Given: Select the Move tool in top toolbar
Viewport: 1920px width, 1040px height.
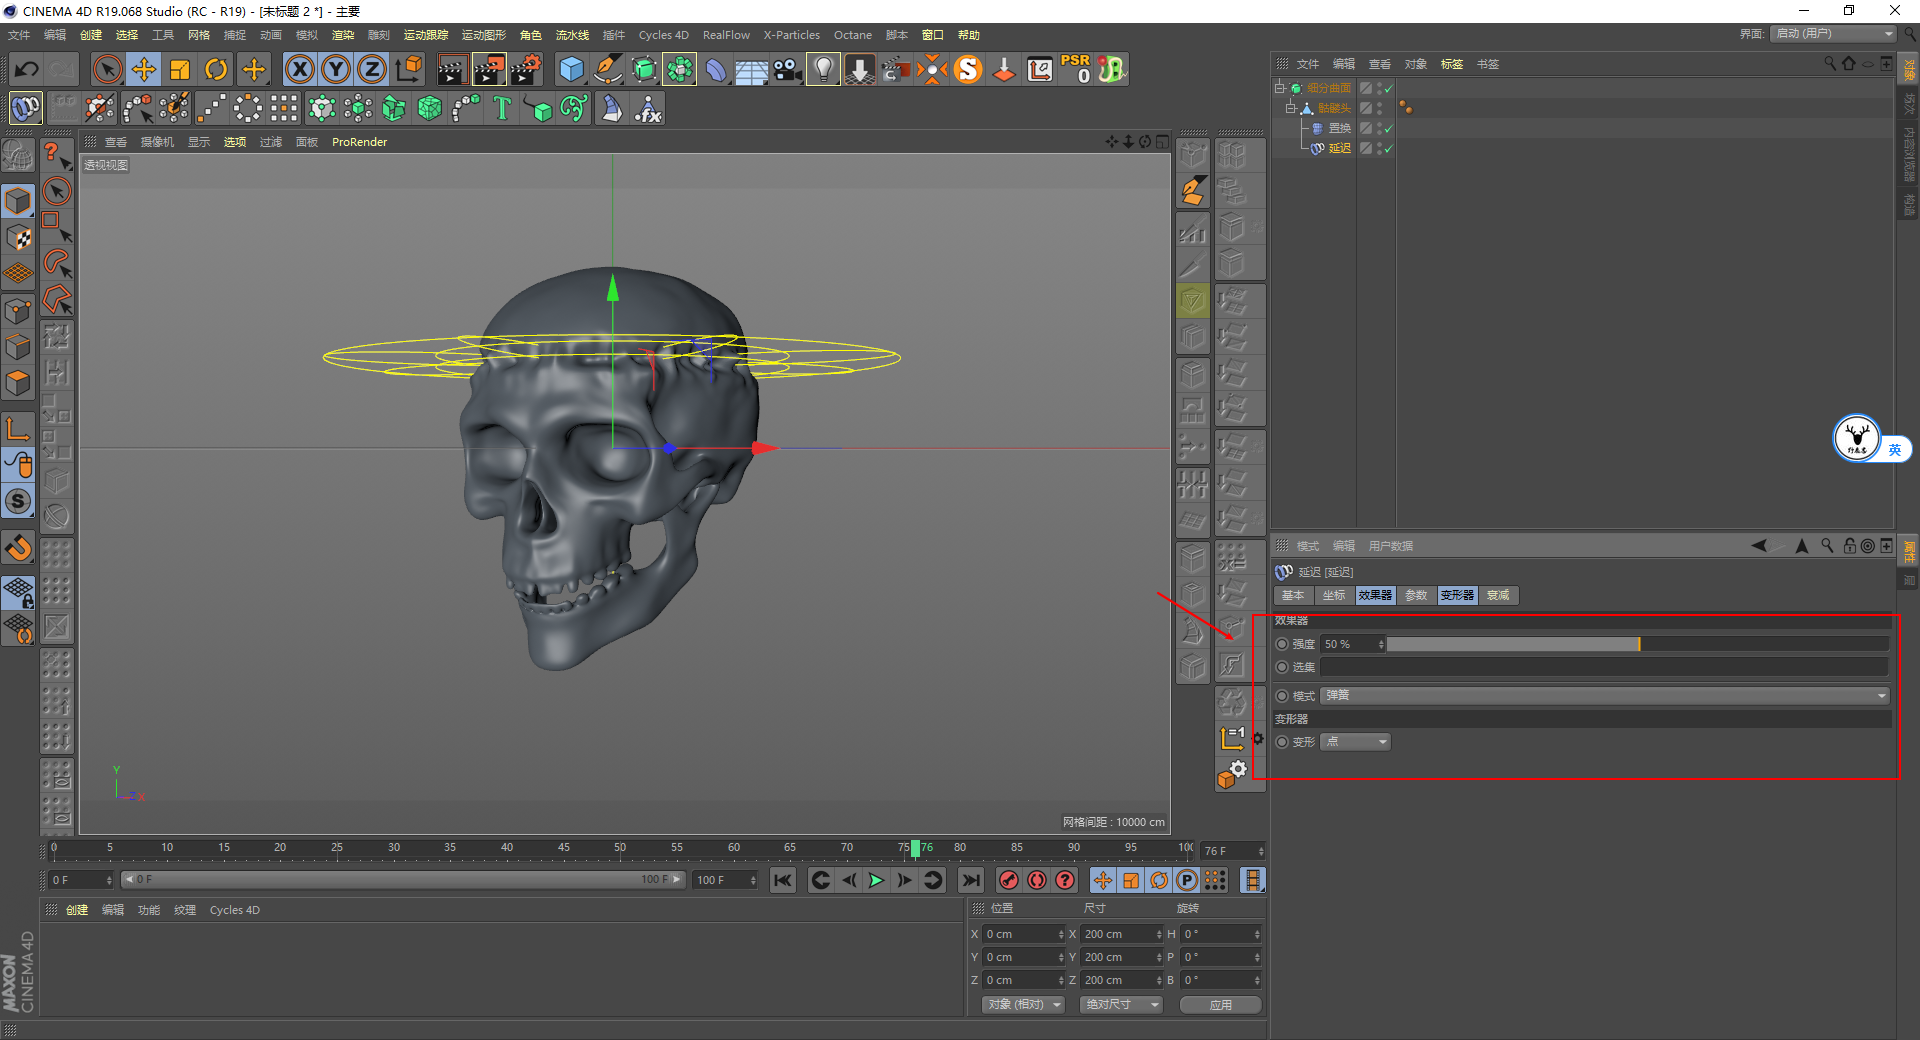Looking at the screenshot, I should [144, 69].
